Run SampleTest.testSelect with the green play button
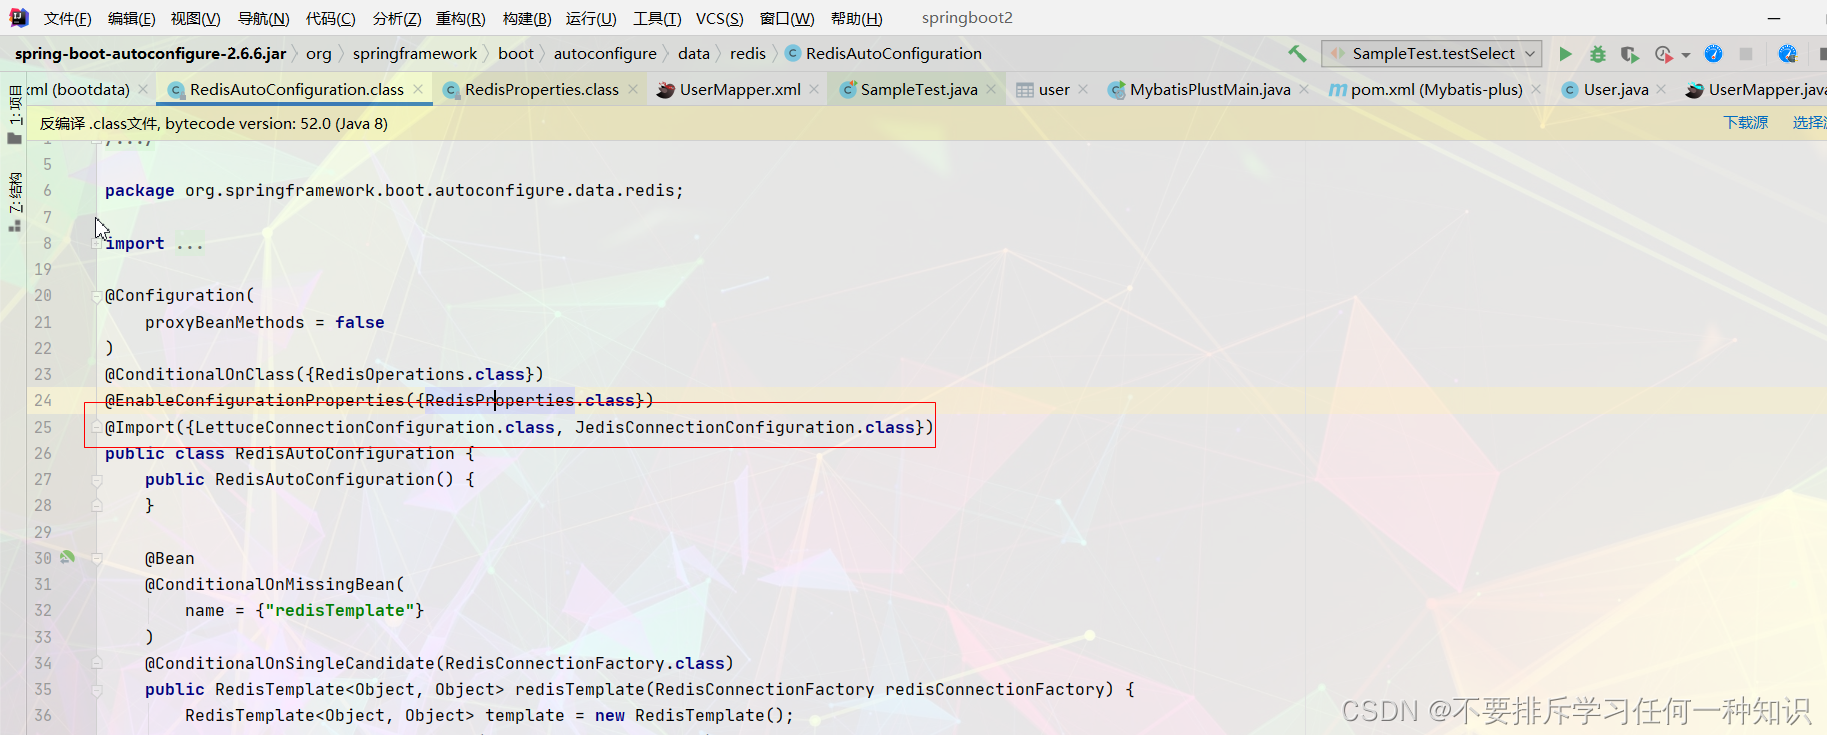1827x735 pixels. coord(1565,54)
